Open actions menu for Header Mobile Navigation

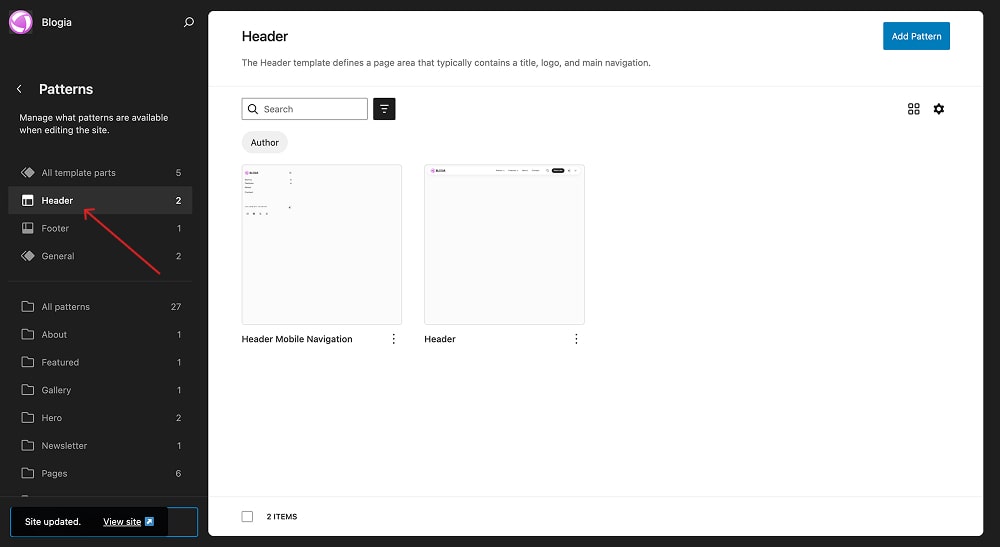[393, 339]
